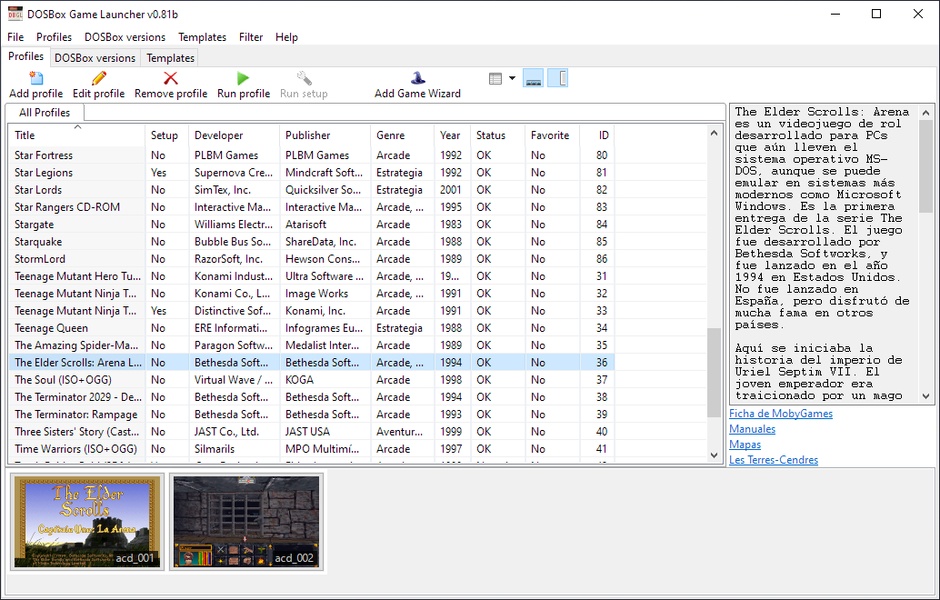Open the Filter menu
The width and height of the screenshot is (940, 600).
tap(251, 37)
